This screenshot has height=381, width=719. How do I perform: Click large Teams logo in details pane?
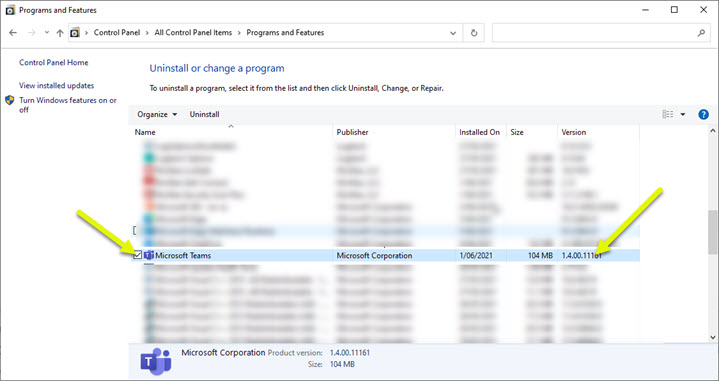[155, 361]
